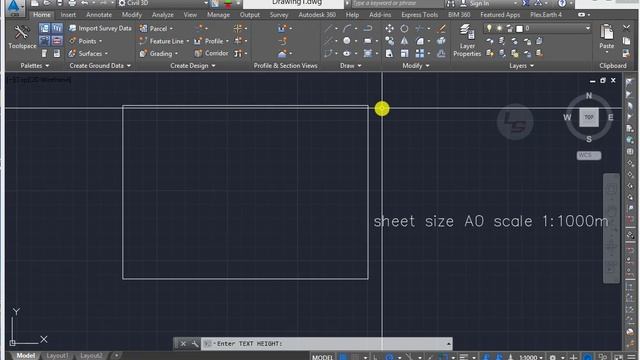640x360 pixels.
Task: Toggle layer on/off lightbulb icon
Action: coord(489,28)
